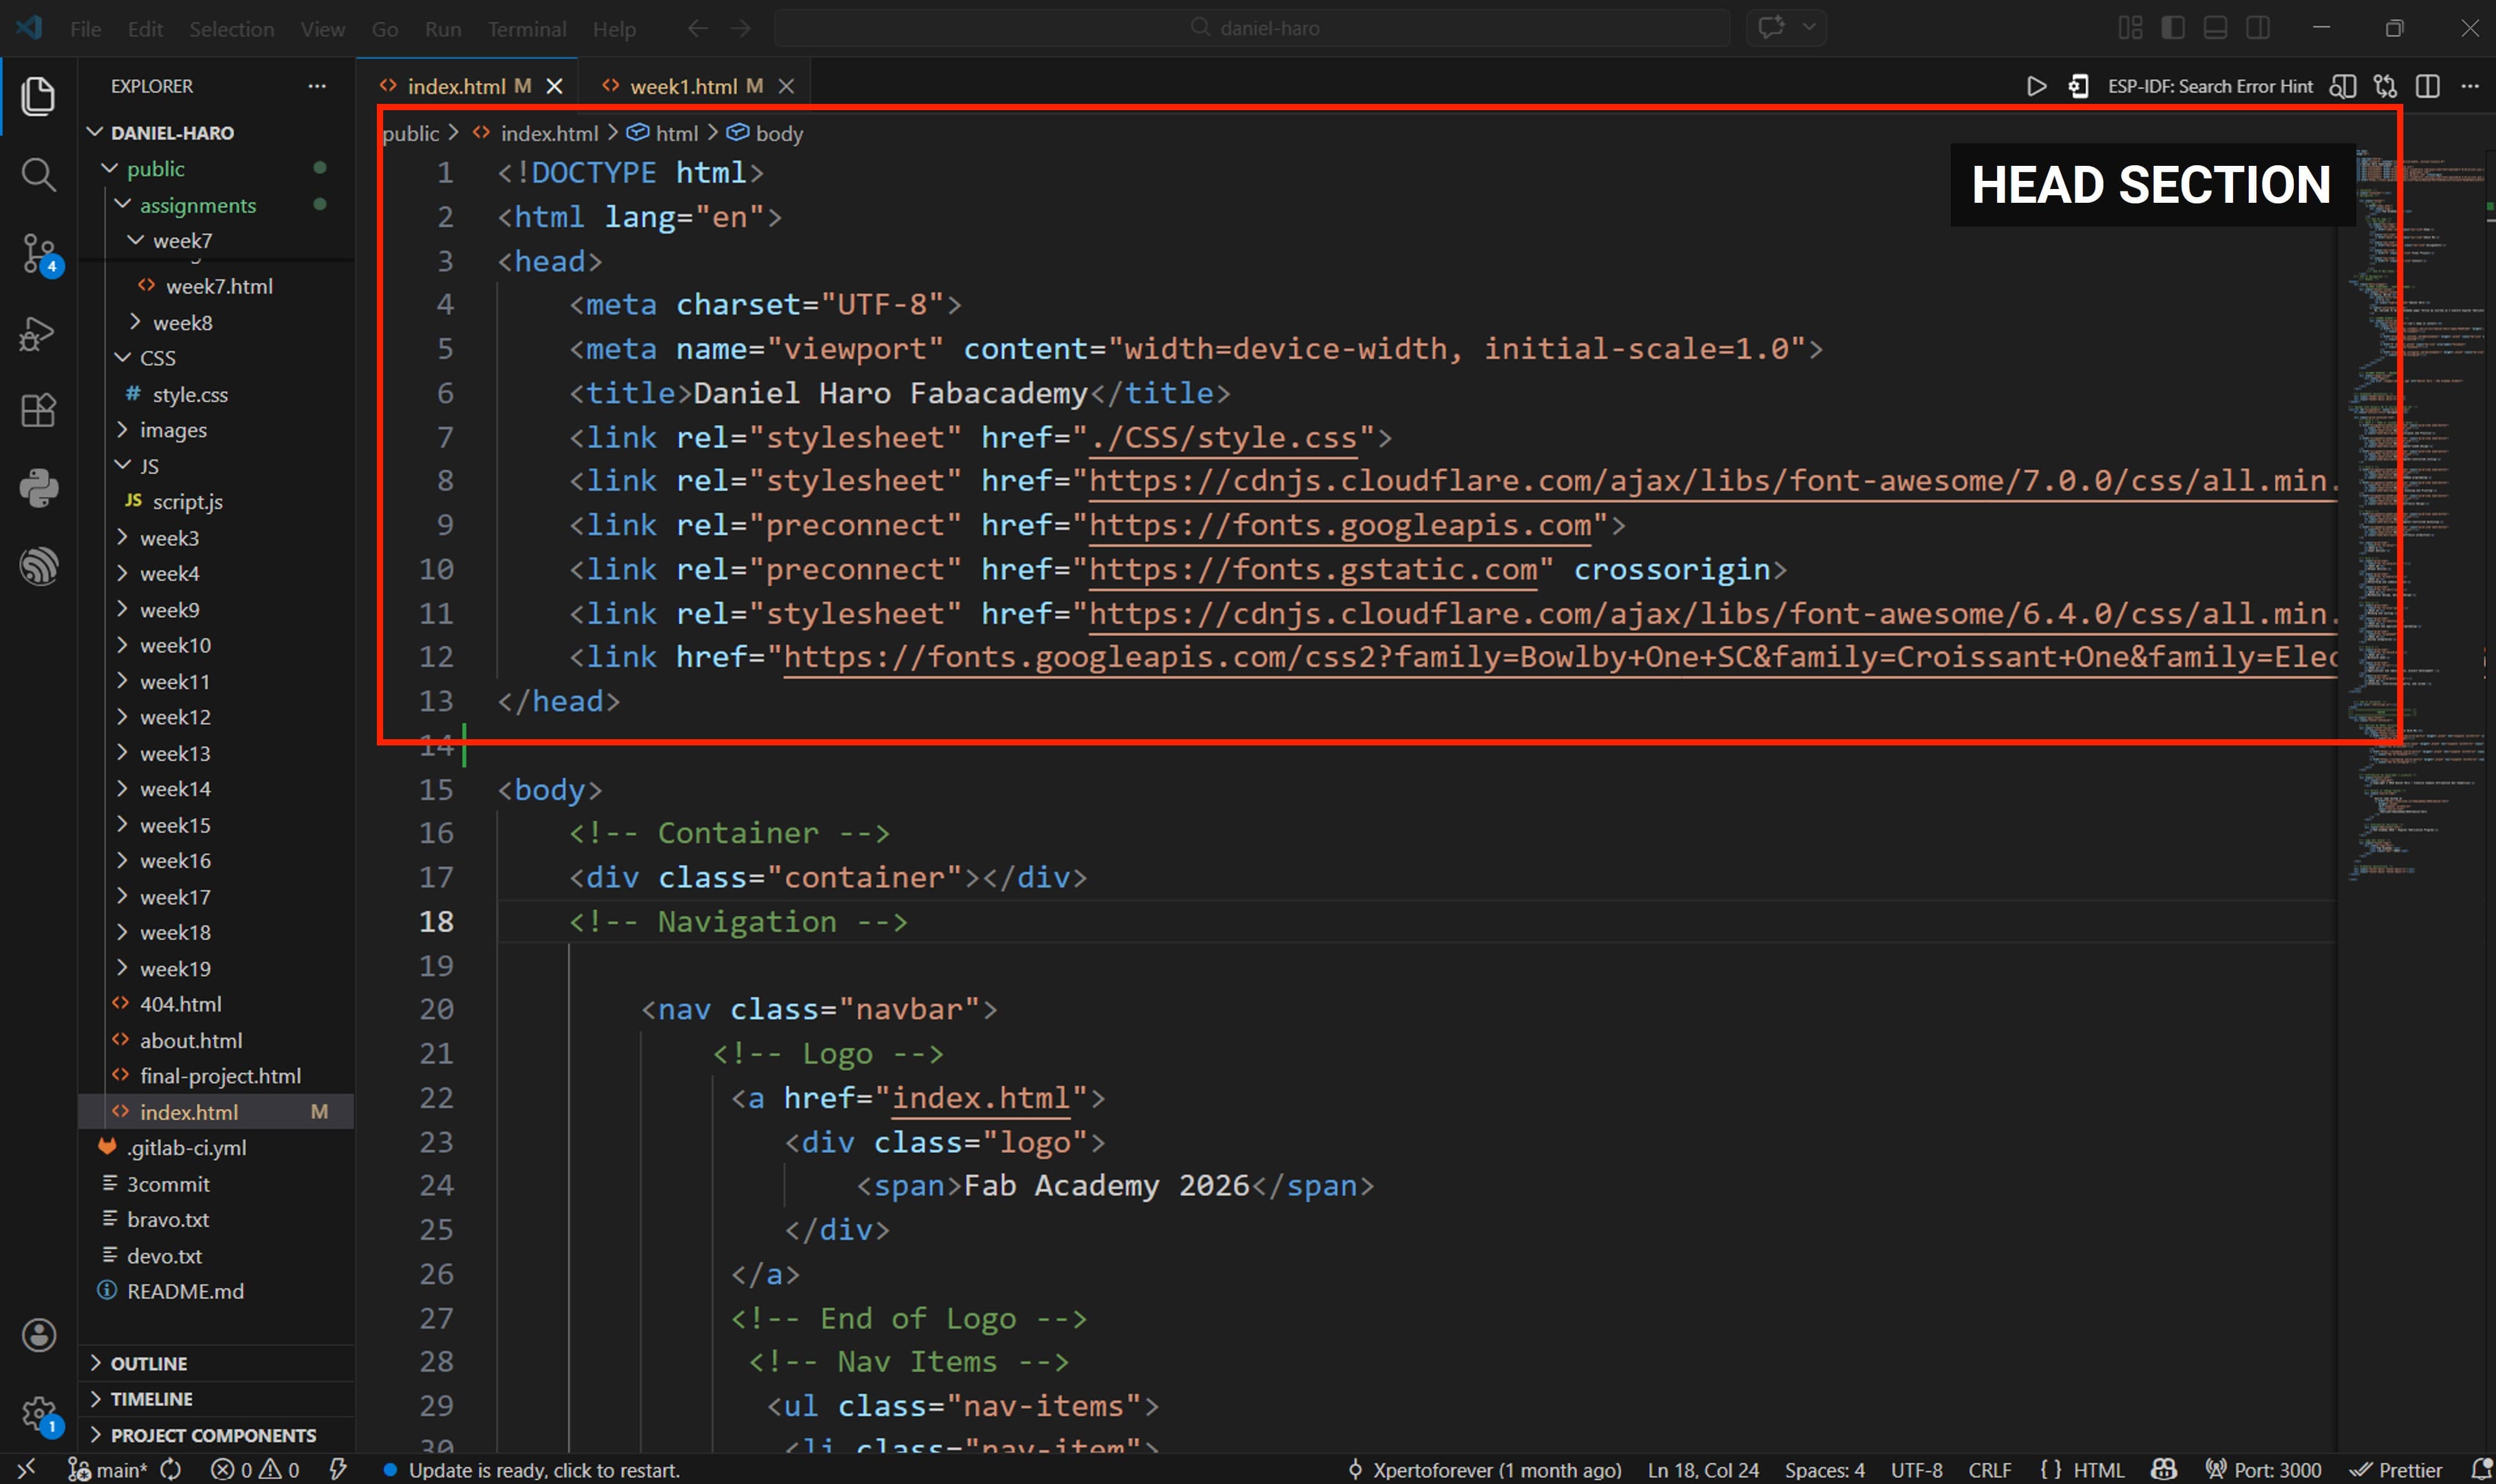Open the Espressif ESP-IDF sidebar icon
Screen dimensions: 2496x1484
(x=38, y=566)
